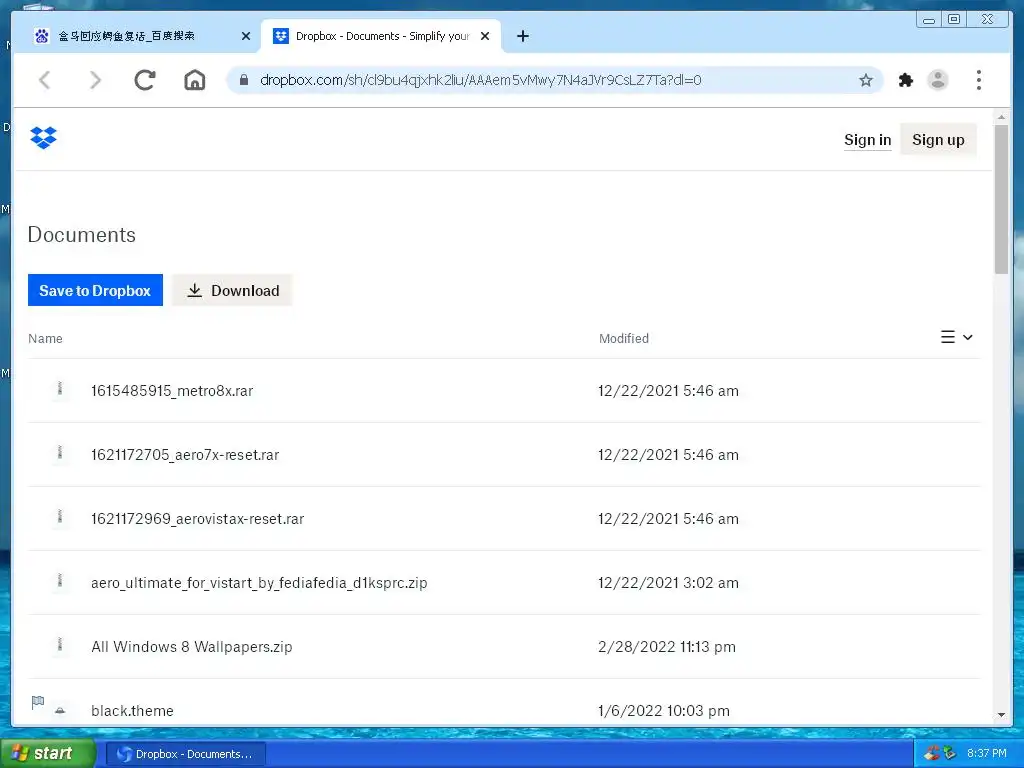
Task: Click the Documents folder heading
Action: pyautogui.click(x=82, y=234)
